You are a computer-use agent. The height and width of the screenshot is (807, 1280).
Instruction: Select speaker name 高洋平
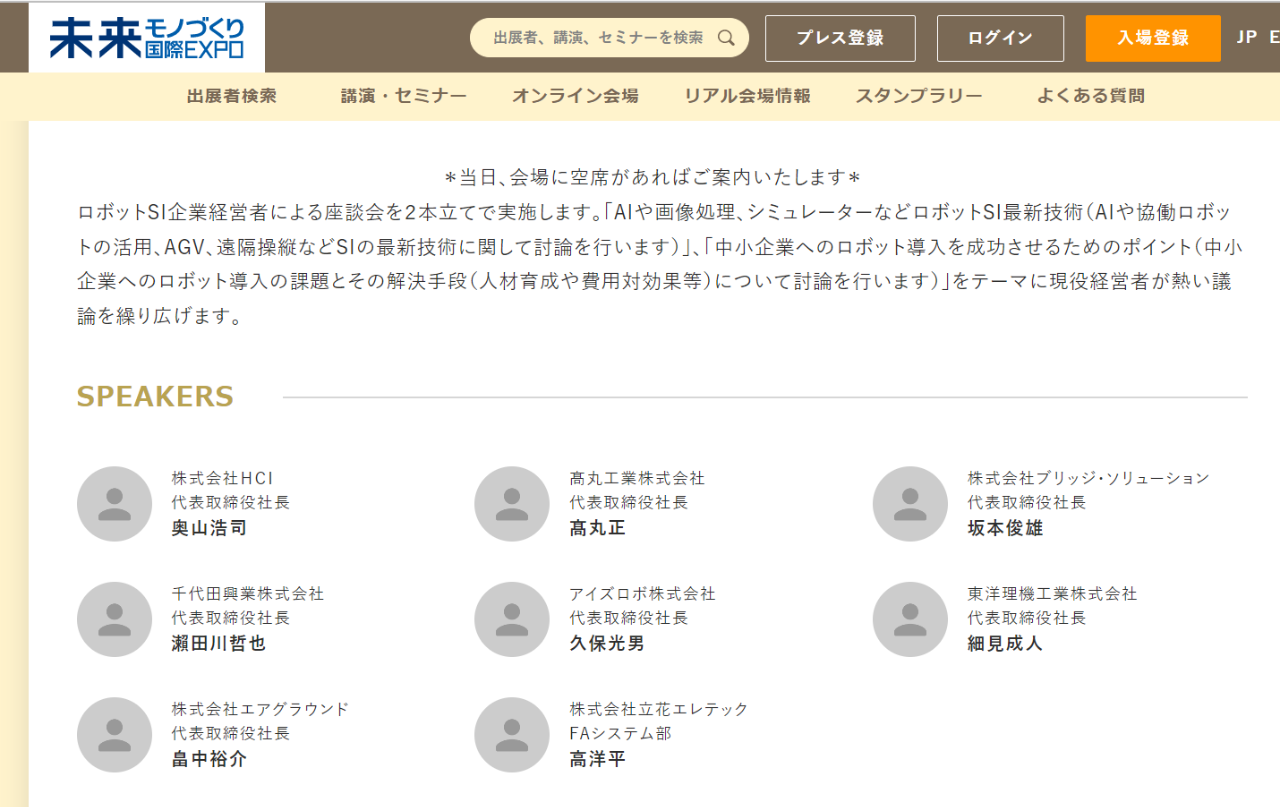[598, 759]
